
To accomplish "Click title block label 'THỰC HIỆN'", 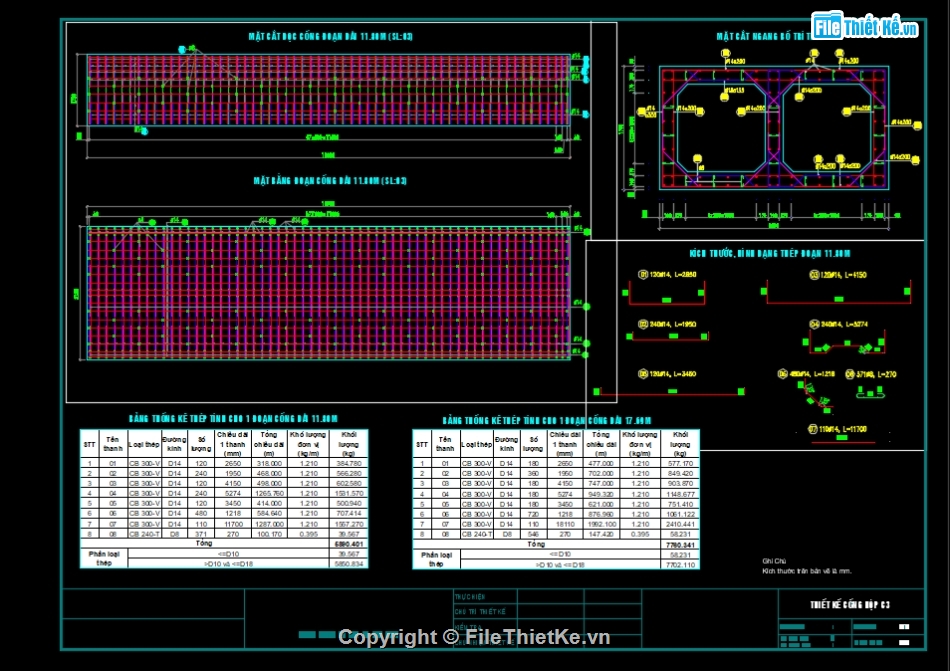I will click(470, 597).
